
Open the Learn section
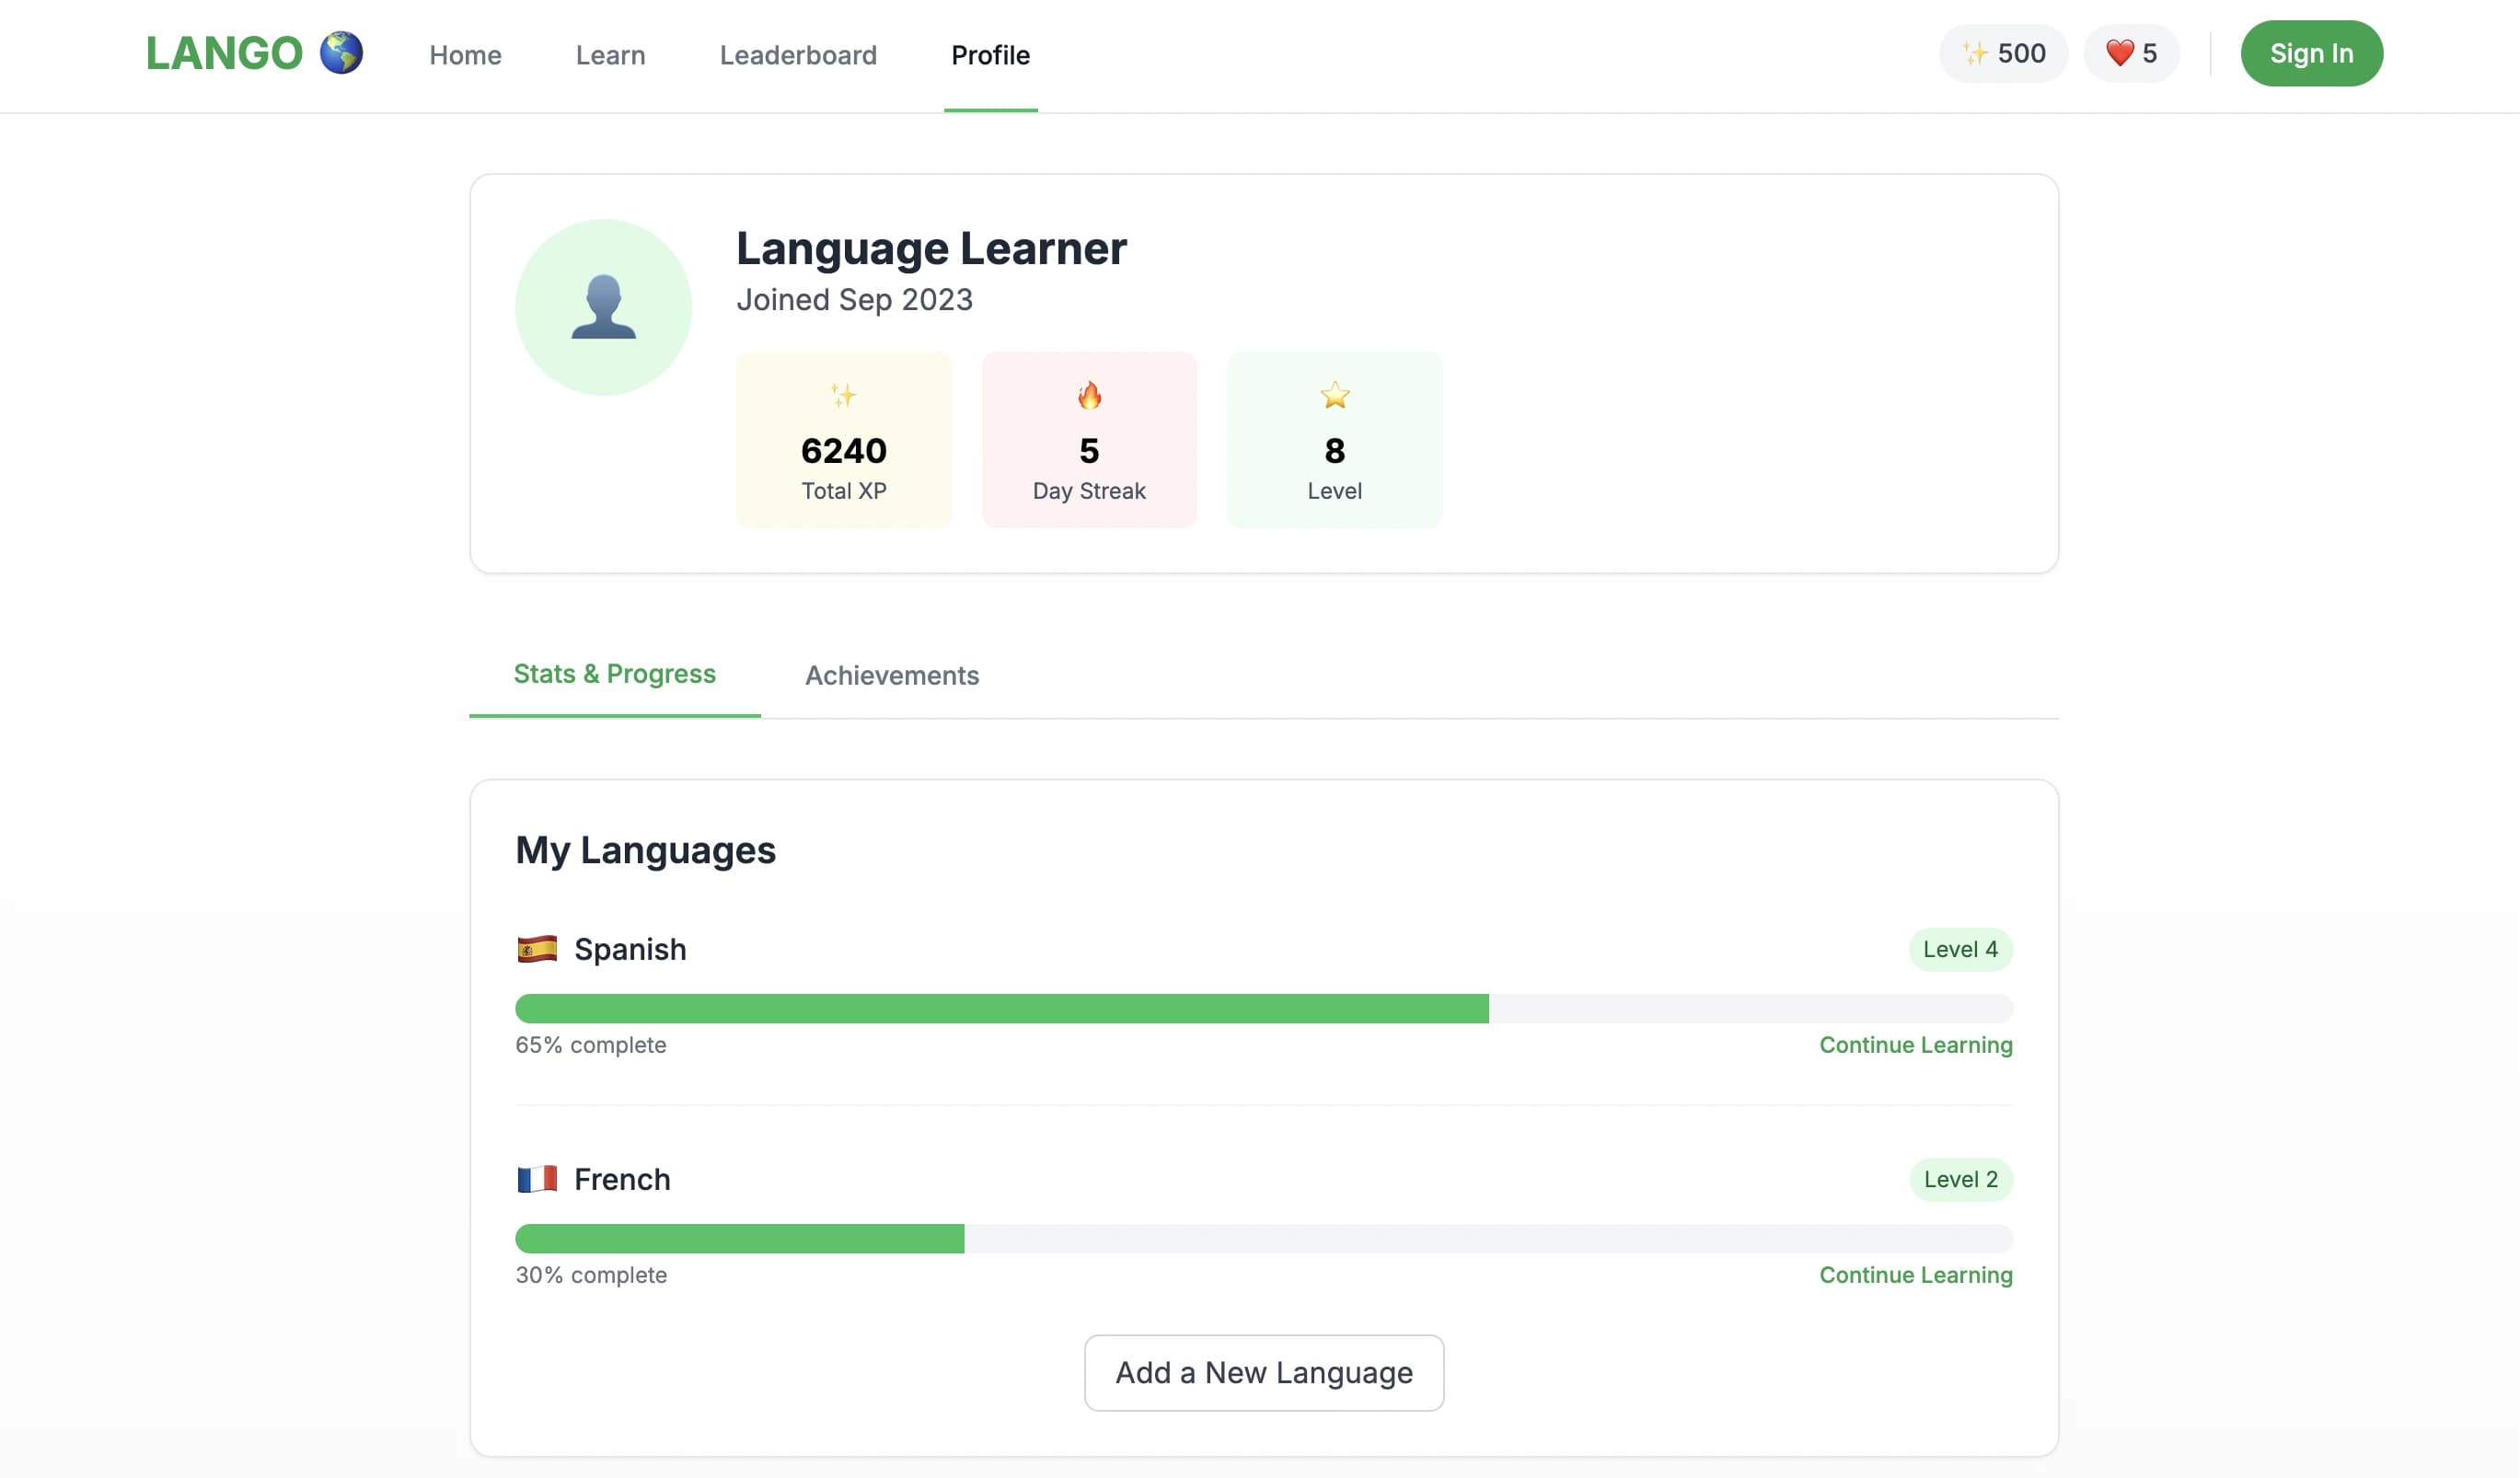click(609, 55)
